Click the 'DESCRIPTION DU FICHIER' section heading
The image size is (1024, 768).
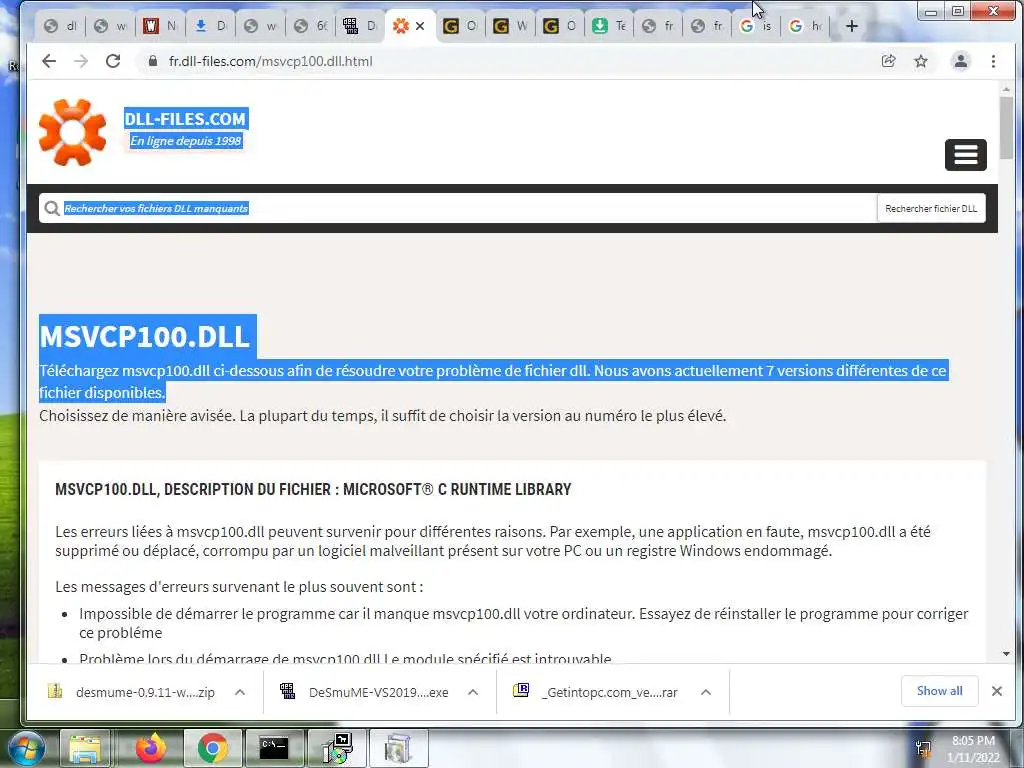313,489
